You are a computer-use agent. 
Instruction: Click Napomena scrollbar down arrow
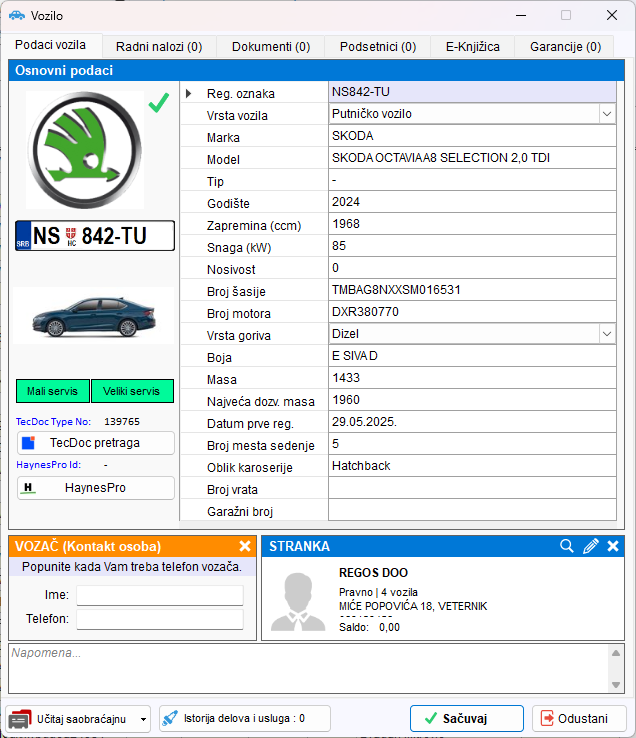pyautogui.click(x=616, y=685)
